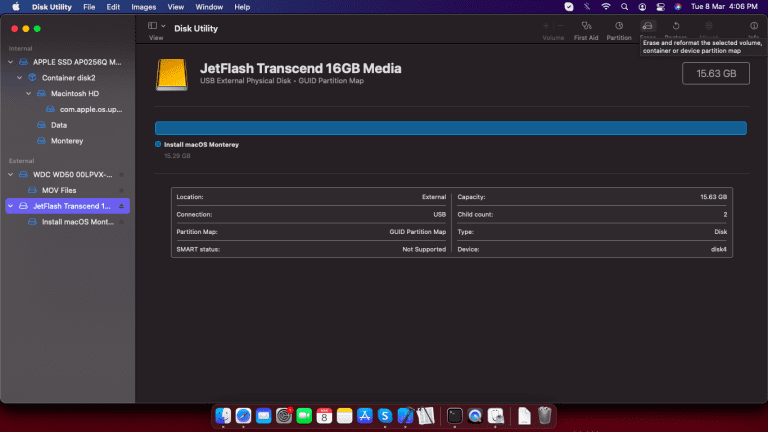Image resolution: width=768 pixels, height=432 pixels.
Task: Toggle the sidebar View icon
Action: (152, 25)
